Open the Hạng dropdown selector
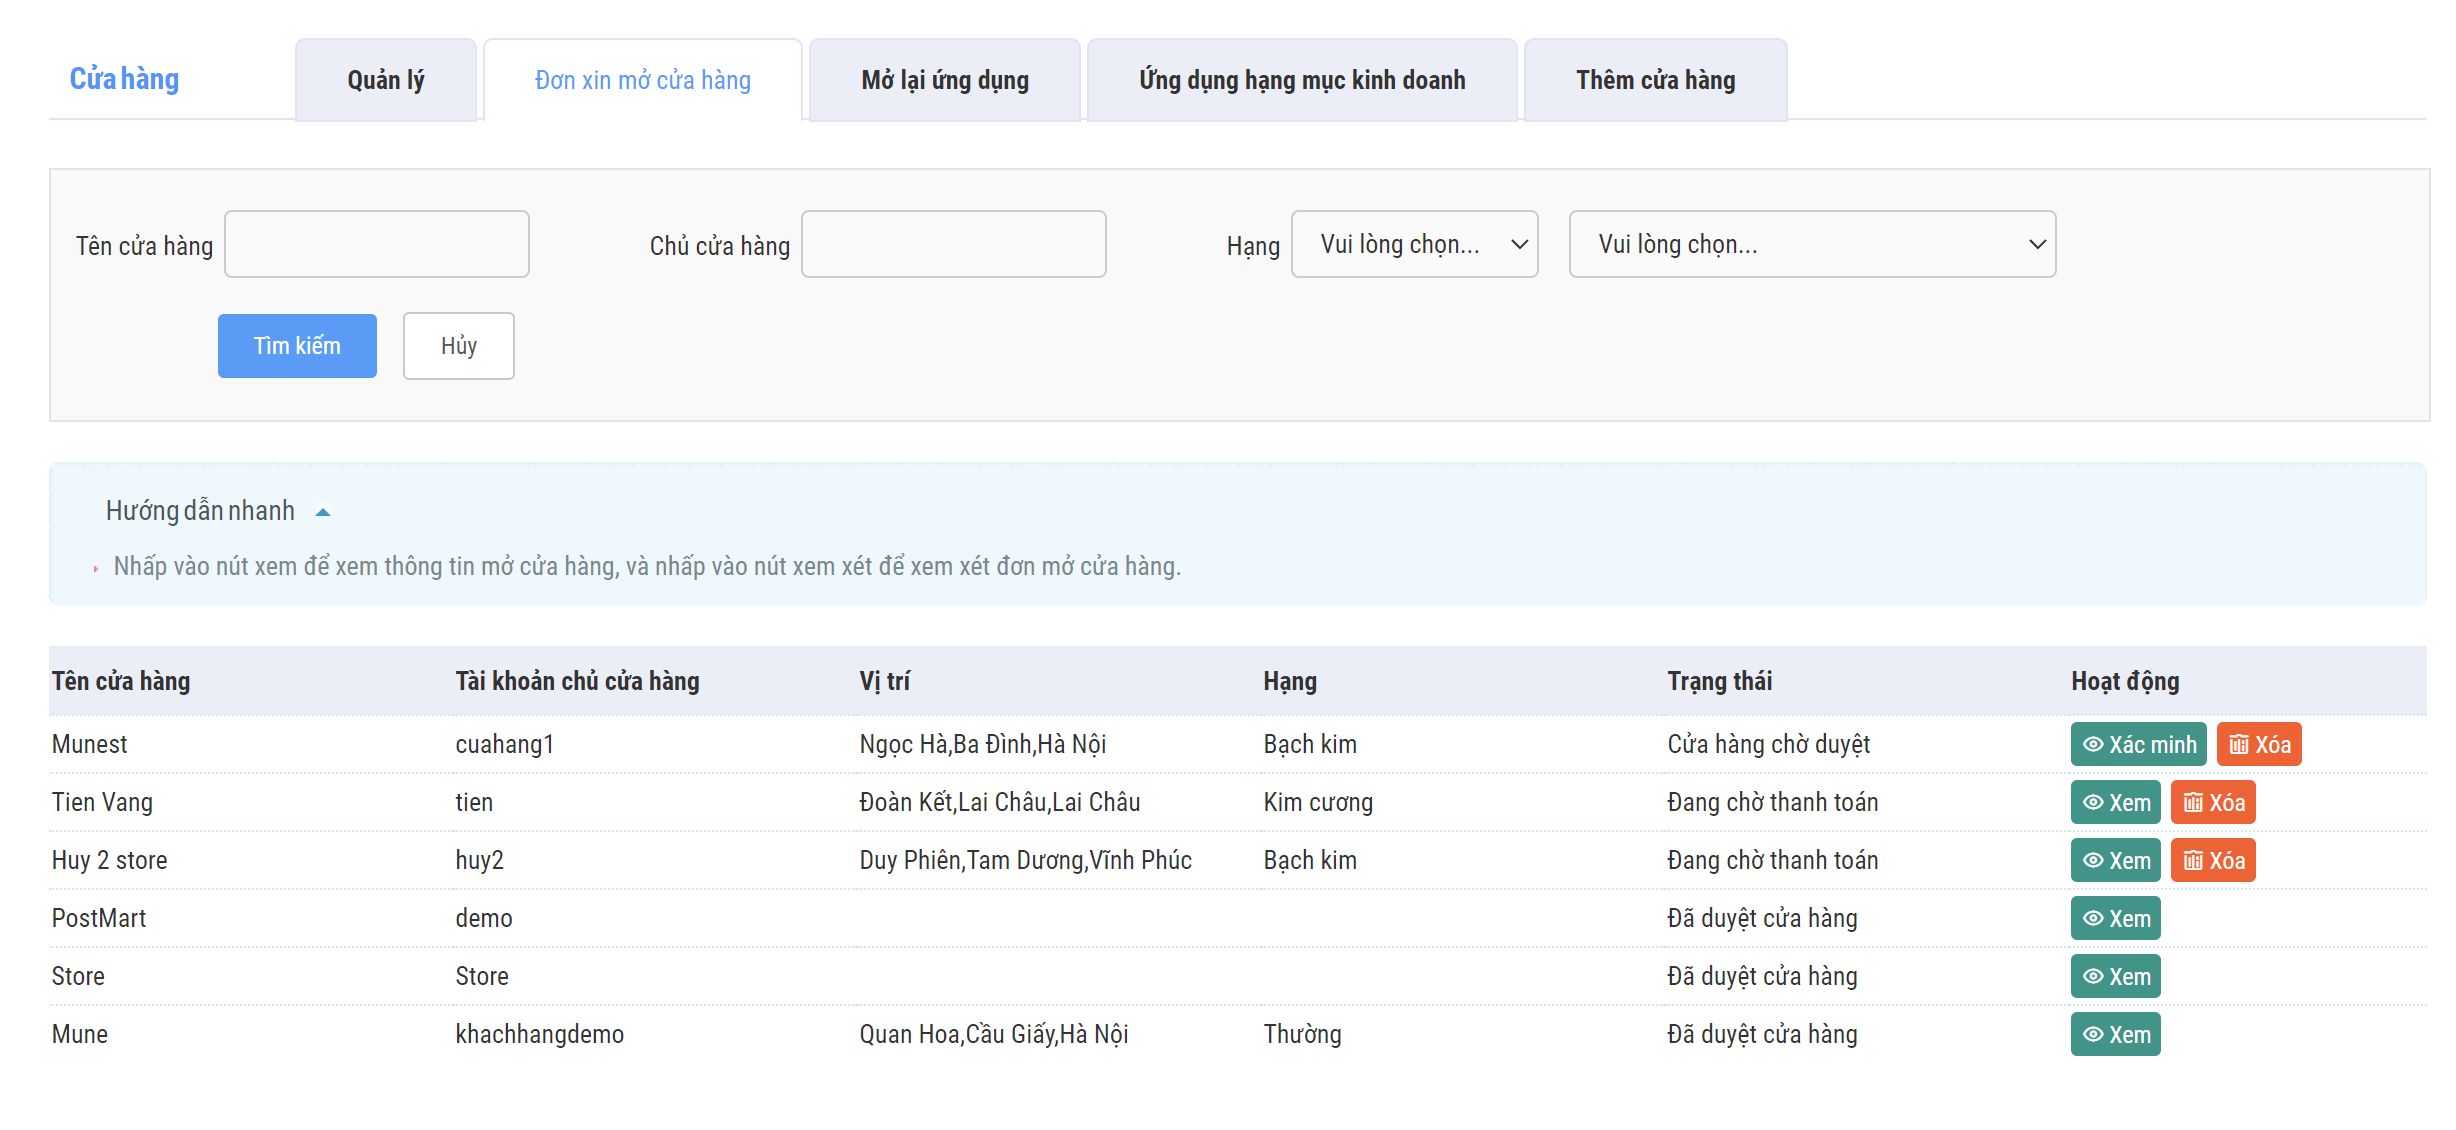Viewport: 2456px width, 1130px height. click(x=1413, y=244)
